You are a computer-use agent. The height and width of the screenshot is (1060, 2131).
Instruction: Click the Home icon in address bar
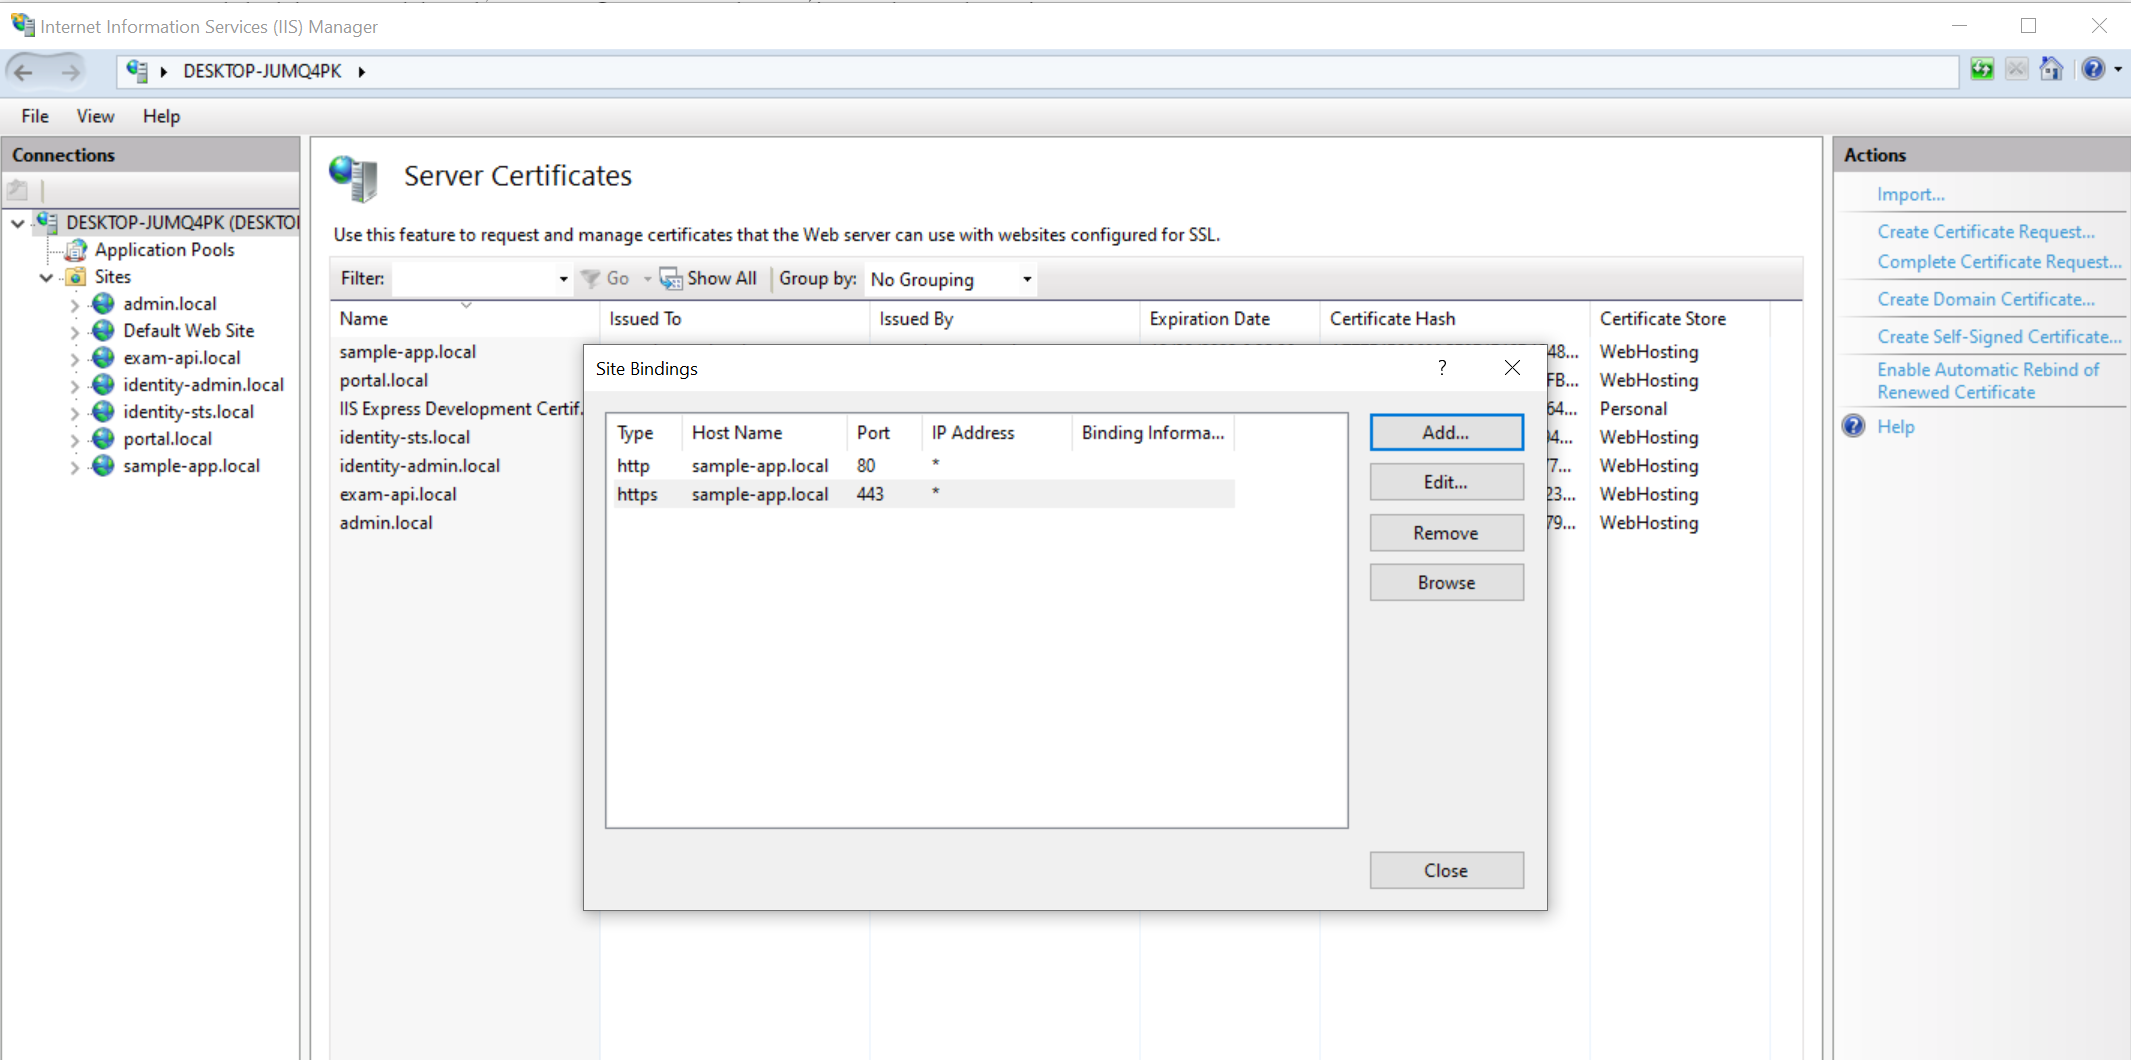click(2051, 69)
